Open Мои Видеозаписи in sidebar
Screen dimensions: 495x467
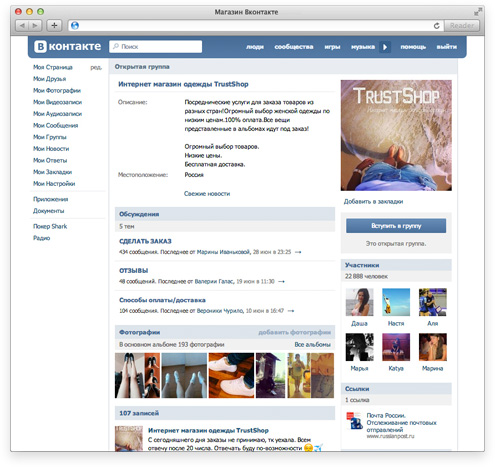pos(57,102)
